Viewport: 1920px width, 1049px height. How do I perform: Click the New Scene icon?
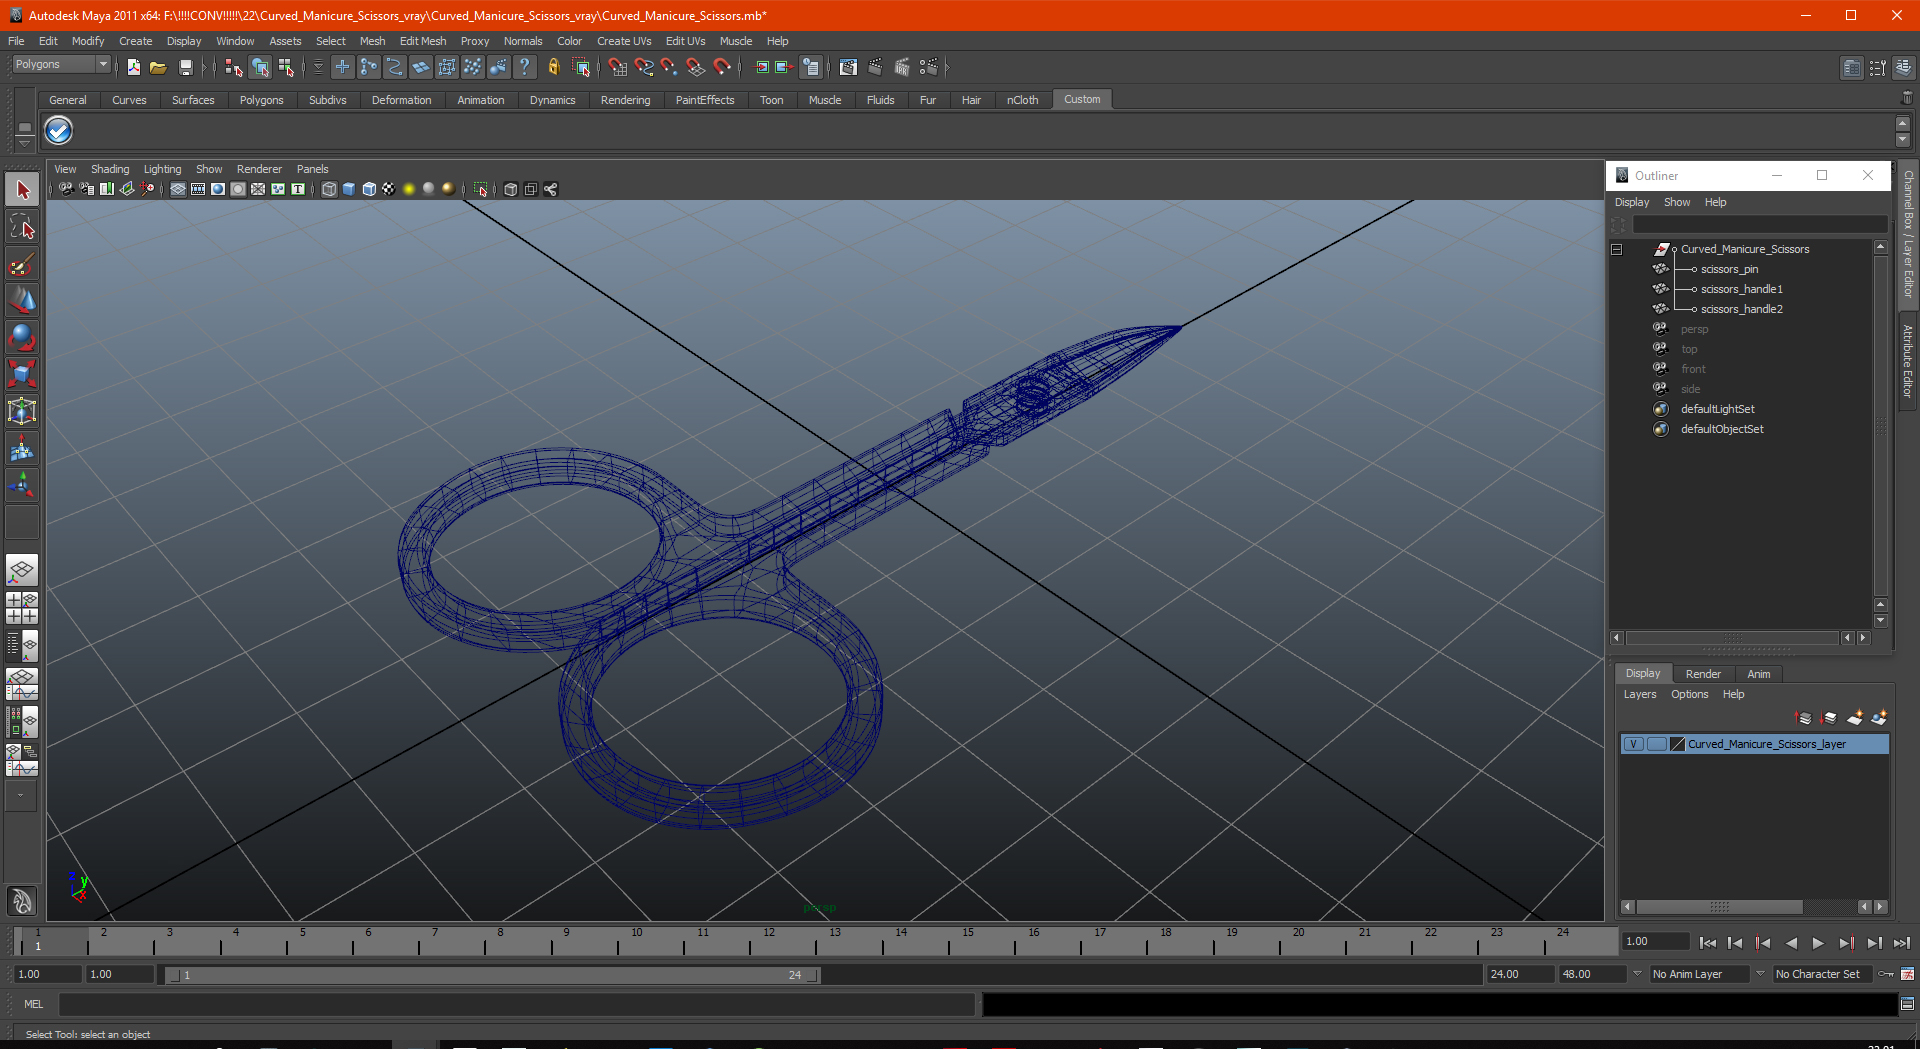coord(133,67)
